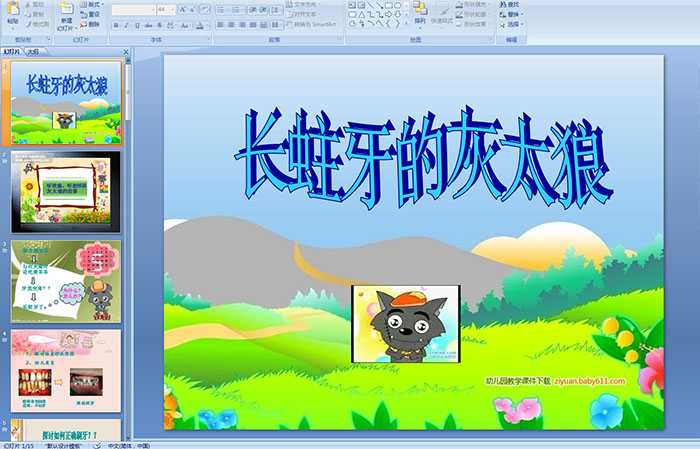The height and width of the screenshot is (449, 700).
Task: Select the Oval shape
Action: pos(397,5)
